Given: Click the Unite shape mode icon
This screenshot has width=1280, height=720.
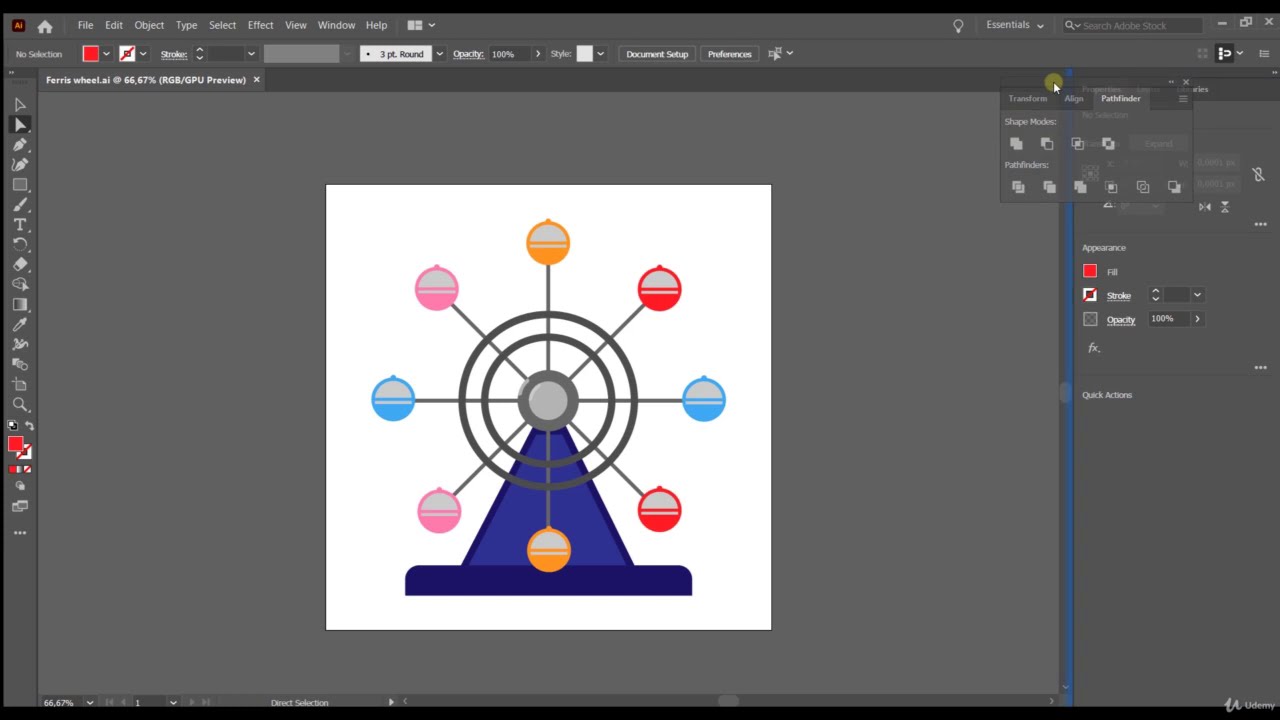Looking at the screenshot, I should (x=1016, y=144).
